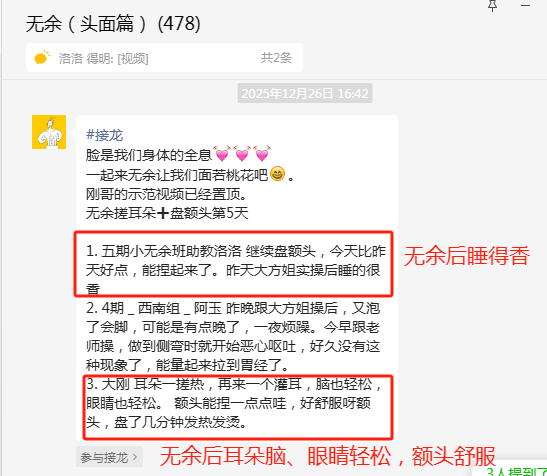Viewport: 547px width, 476px height.
Task: Open the sender's yellow avatar profile
Action: coord(49,132)
